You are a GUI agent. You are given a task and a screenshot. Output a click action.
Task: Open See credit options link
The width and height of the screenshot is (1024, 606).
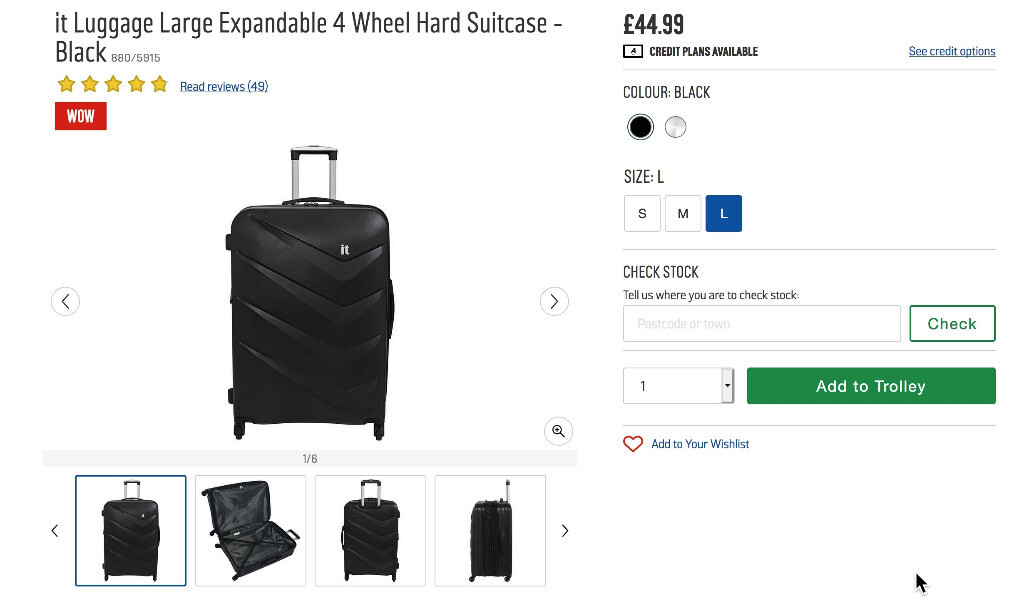tap(952, 52)
